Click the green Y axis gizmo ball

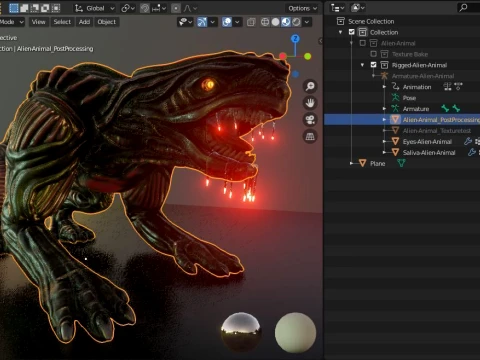(308, 56)
